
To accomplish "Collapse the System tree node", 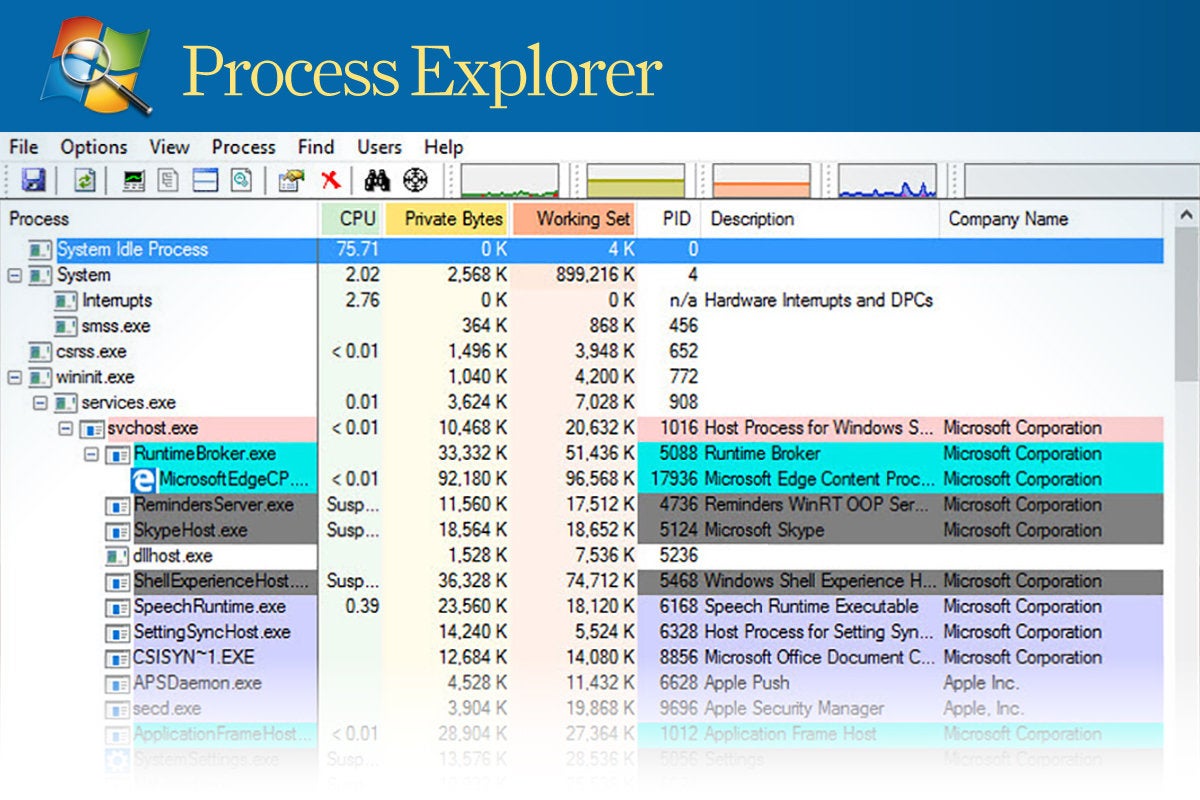I will click(x=15, y=275).
